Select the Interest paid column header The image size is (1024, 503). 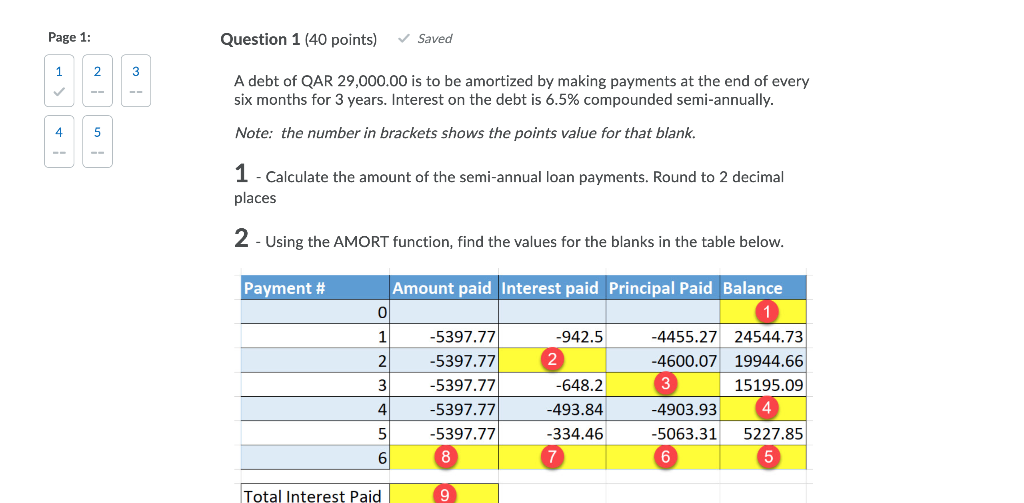[x=552, y=287]
